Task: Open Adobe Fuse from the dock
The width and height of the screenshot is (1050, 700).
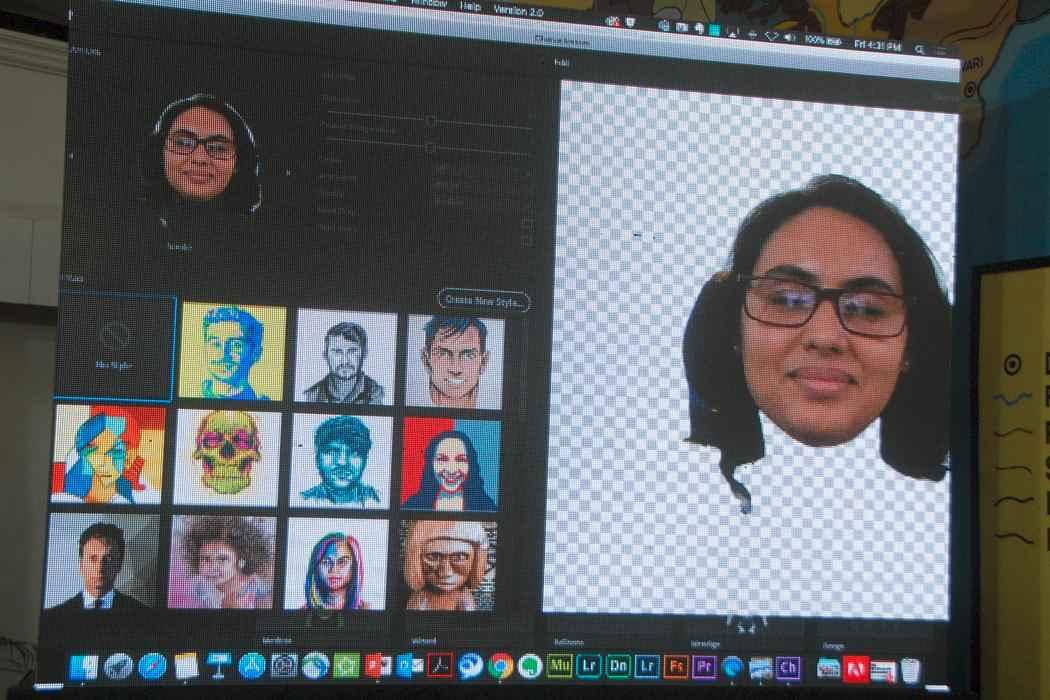Action: pos(676,667)
